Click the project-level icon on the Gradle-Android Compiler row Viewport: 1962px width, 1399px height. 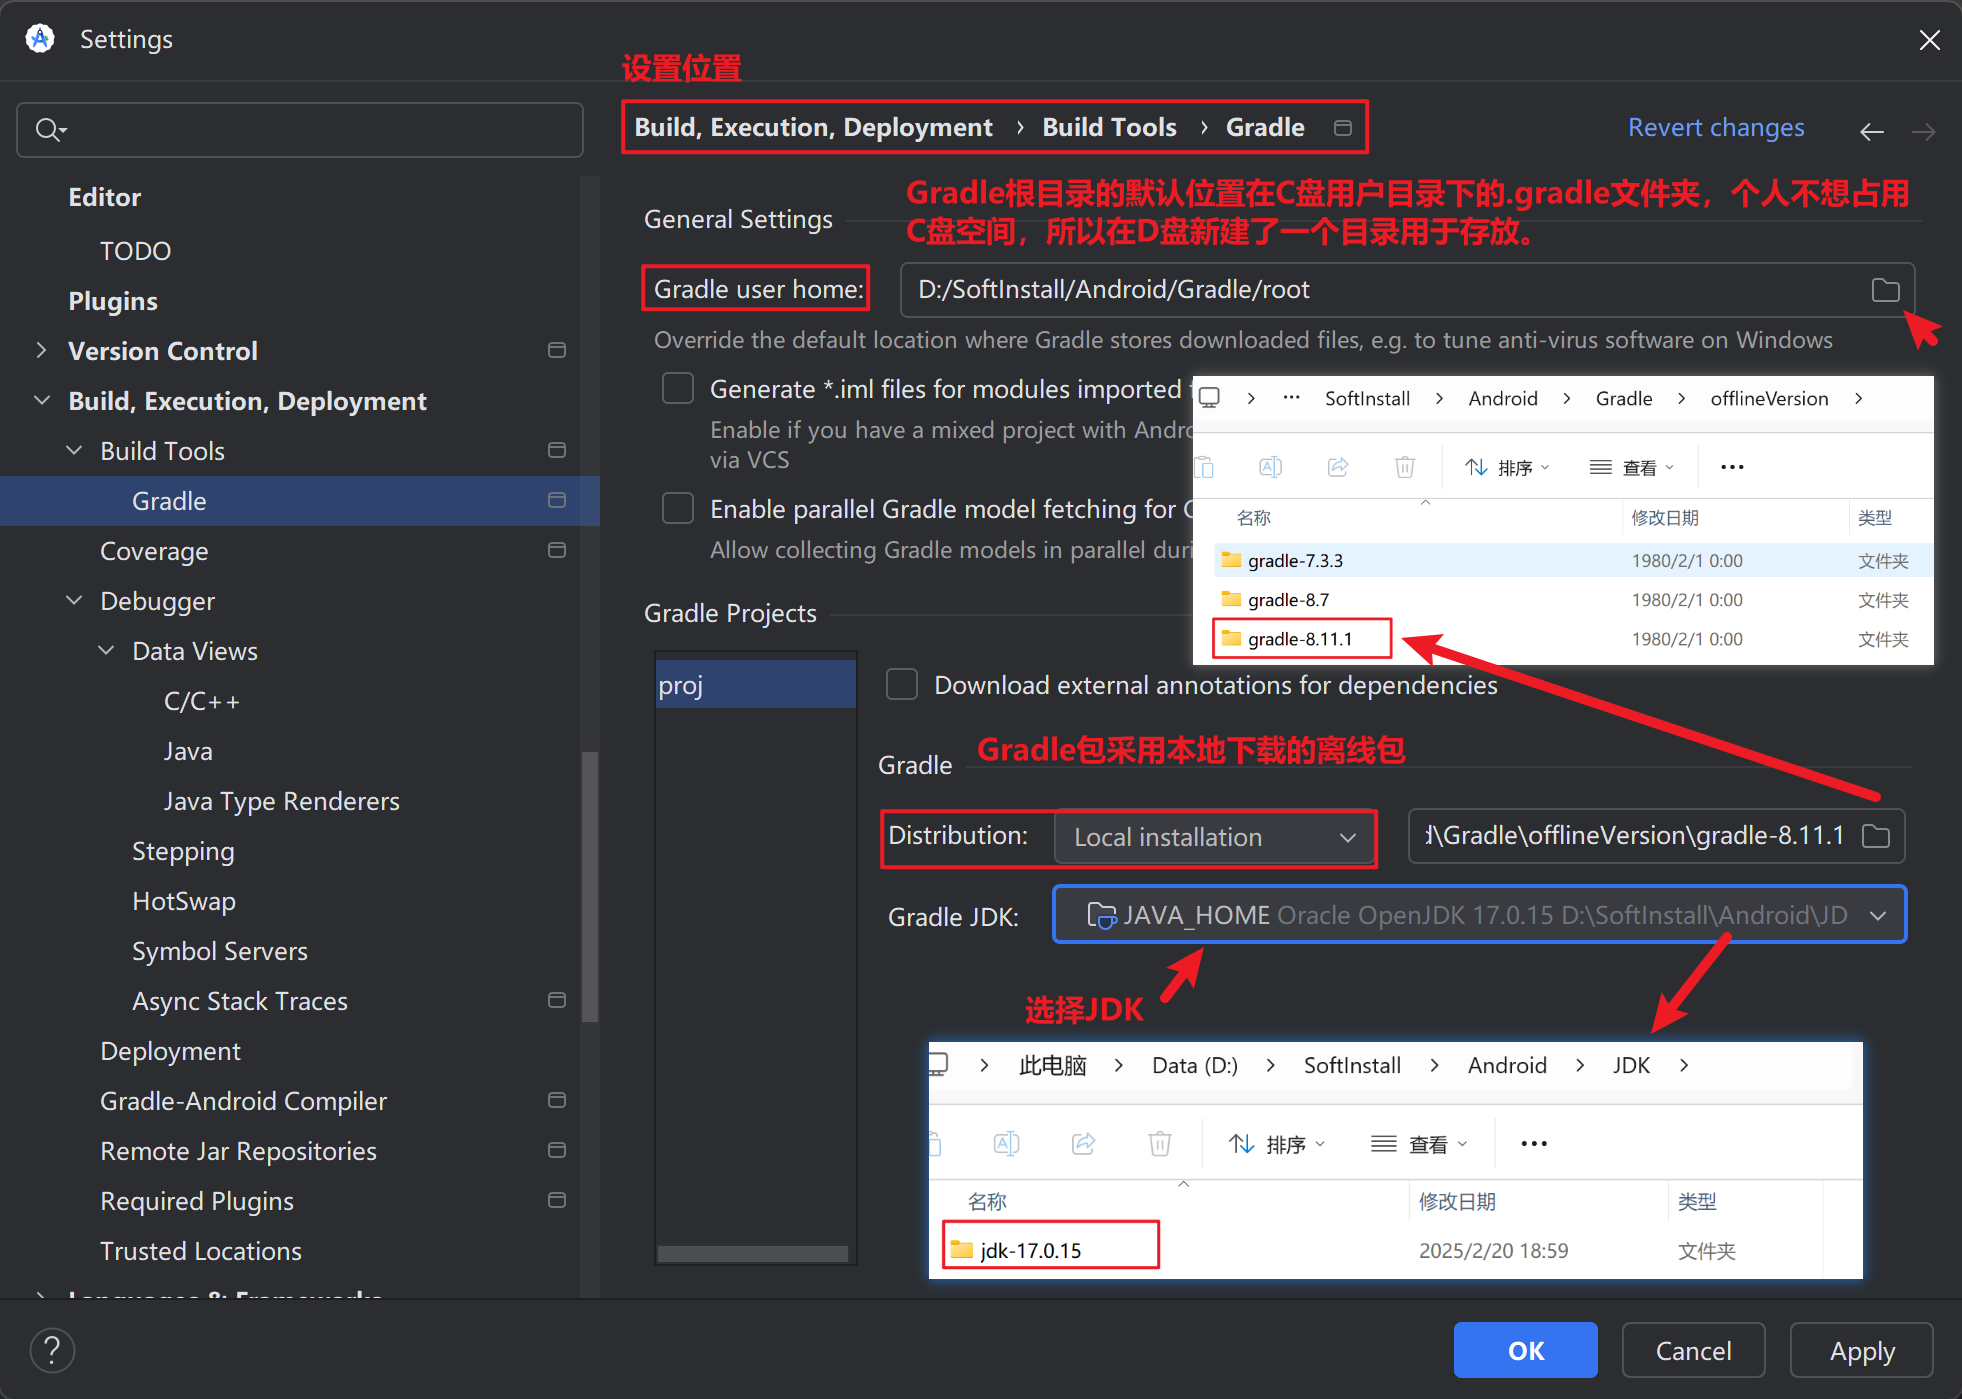click(557, 1100)
